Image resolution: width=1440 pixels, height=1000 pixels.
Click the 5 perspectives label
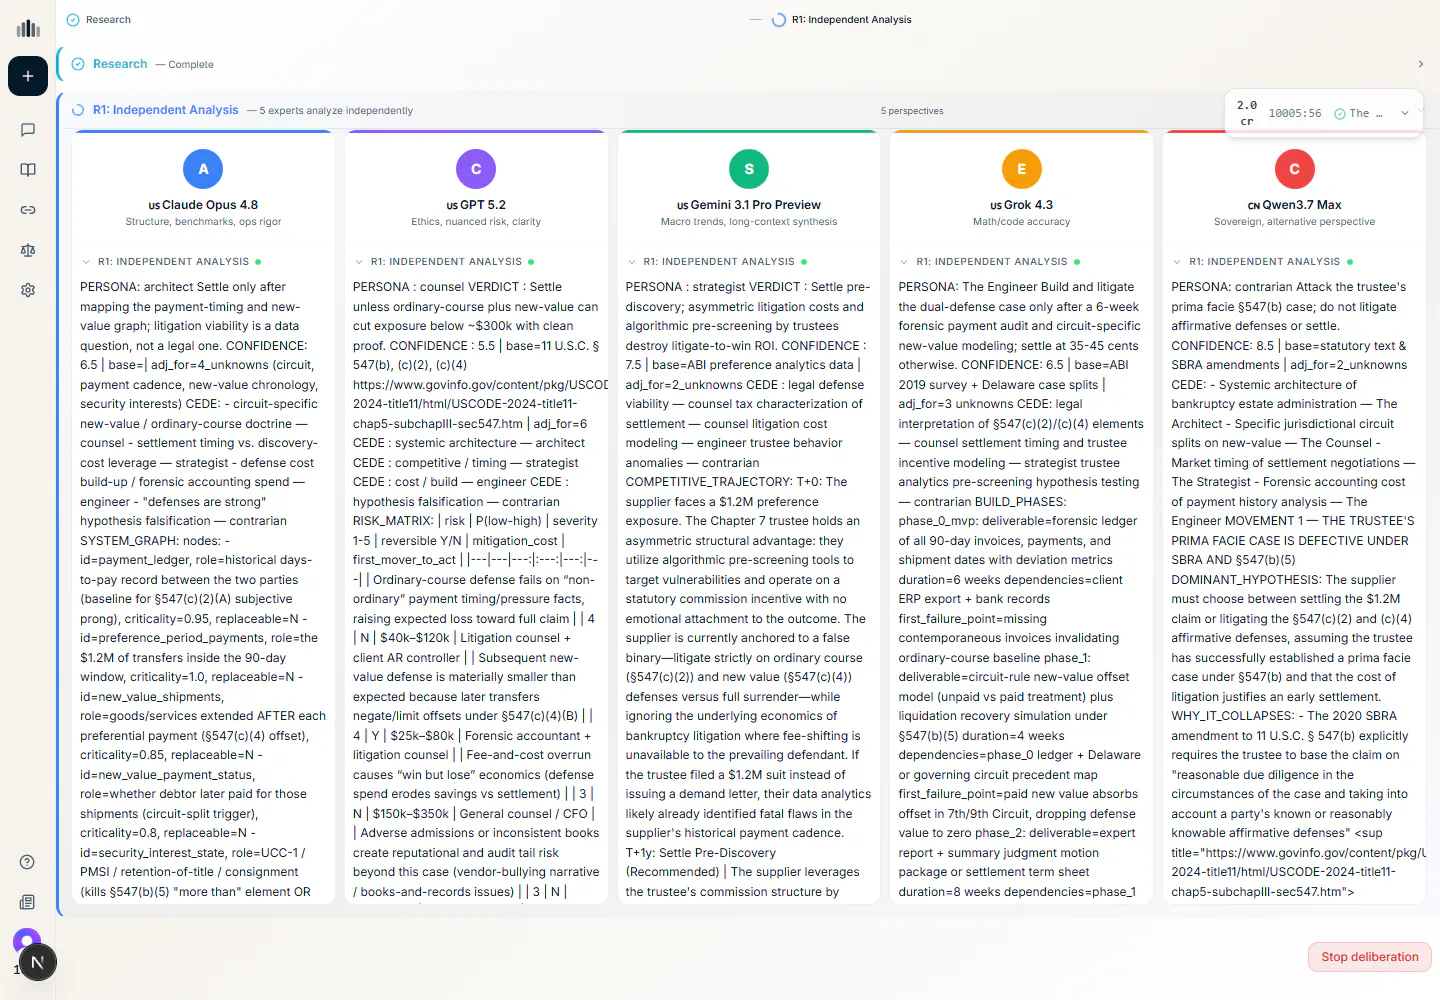click(912, 111)
